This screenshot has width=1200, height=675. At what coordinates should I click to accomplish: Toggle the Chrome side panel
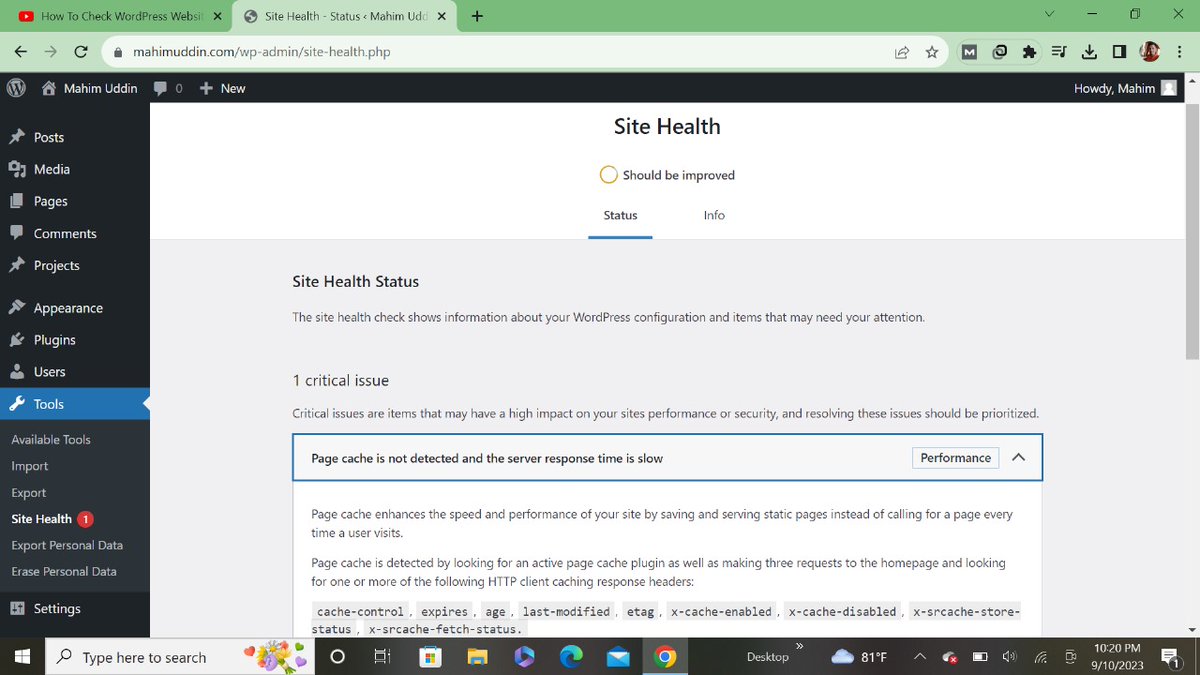[1119, 52]
